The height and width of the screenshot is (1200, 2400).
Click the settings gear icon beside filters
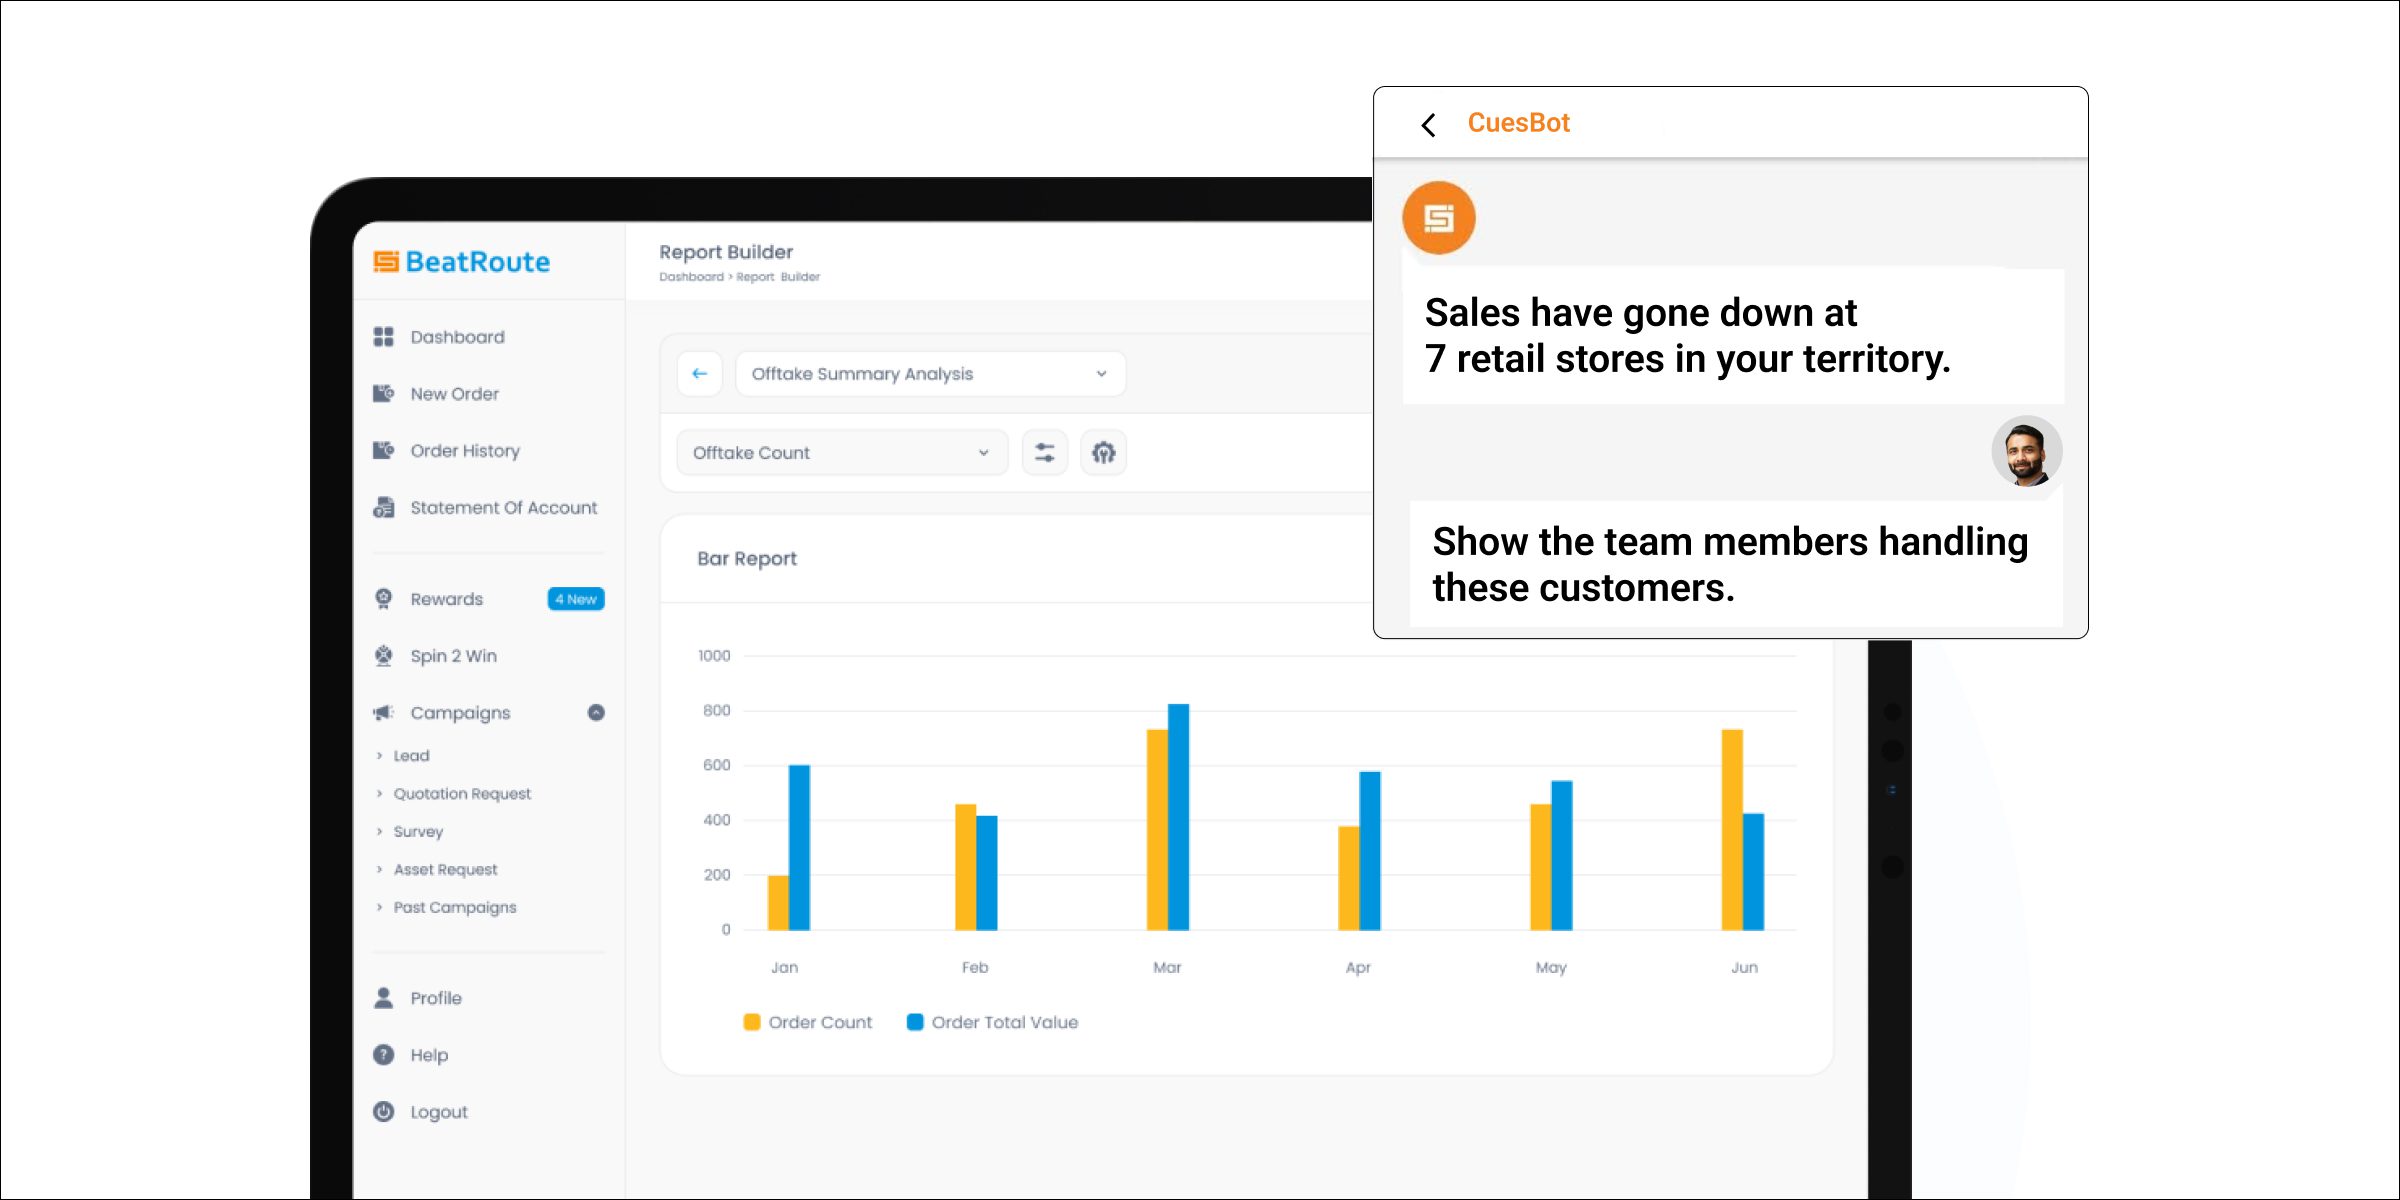(x=1103, y=453)
